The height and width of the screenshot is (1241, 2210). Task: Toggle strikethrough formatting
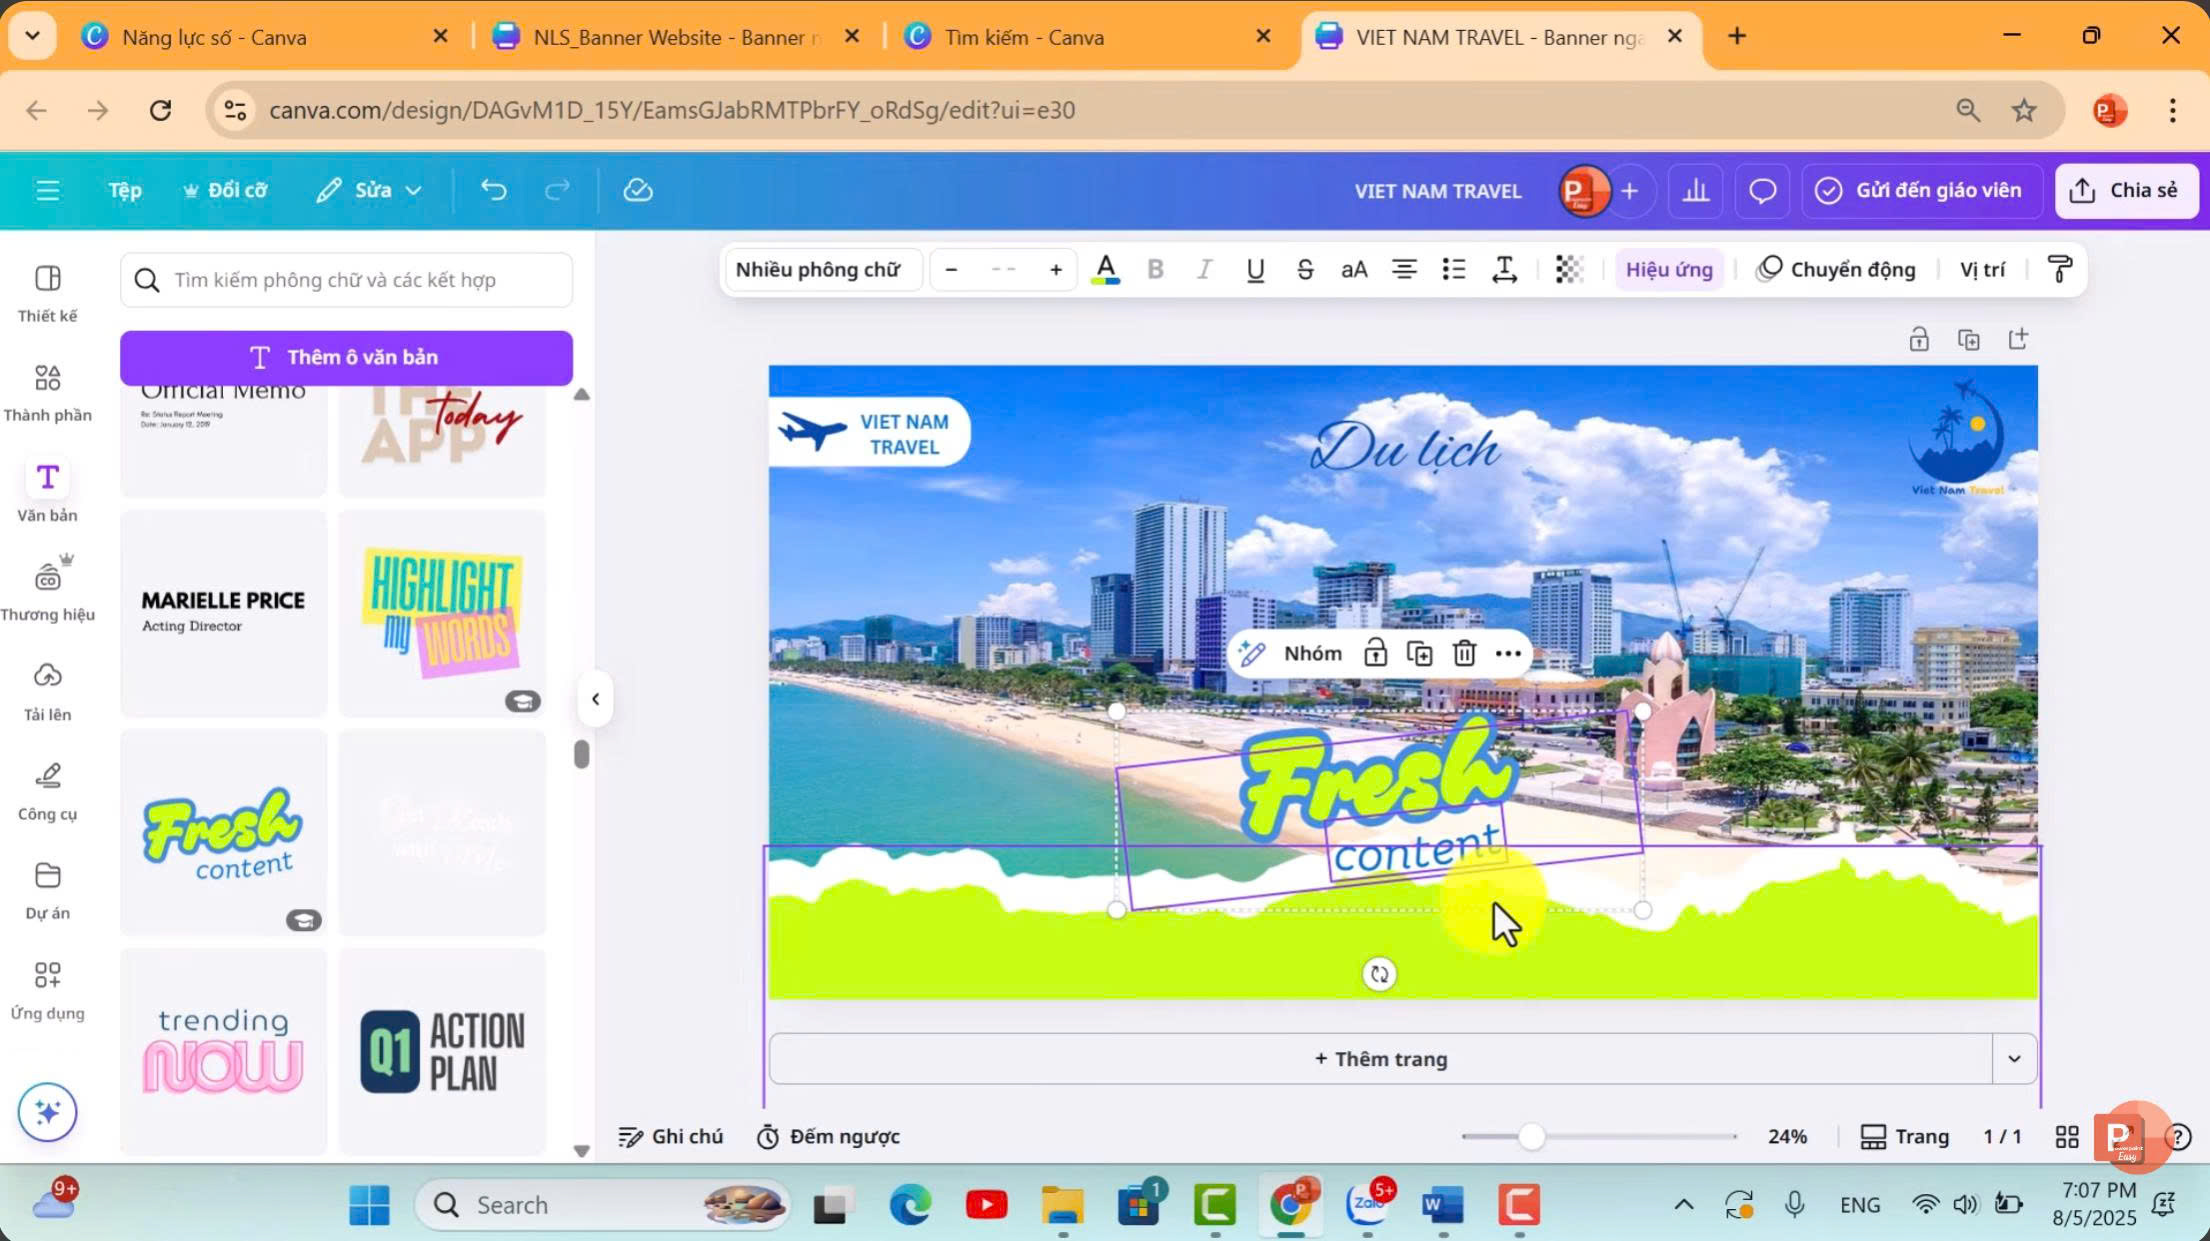tap(1305, 269)
